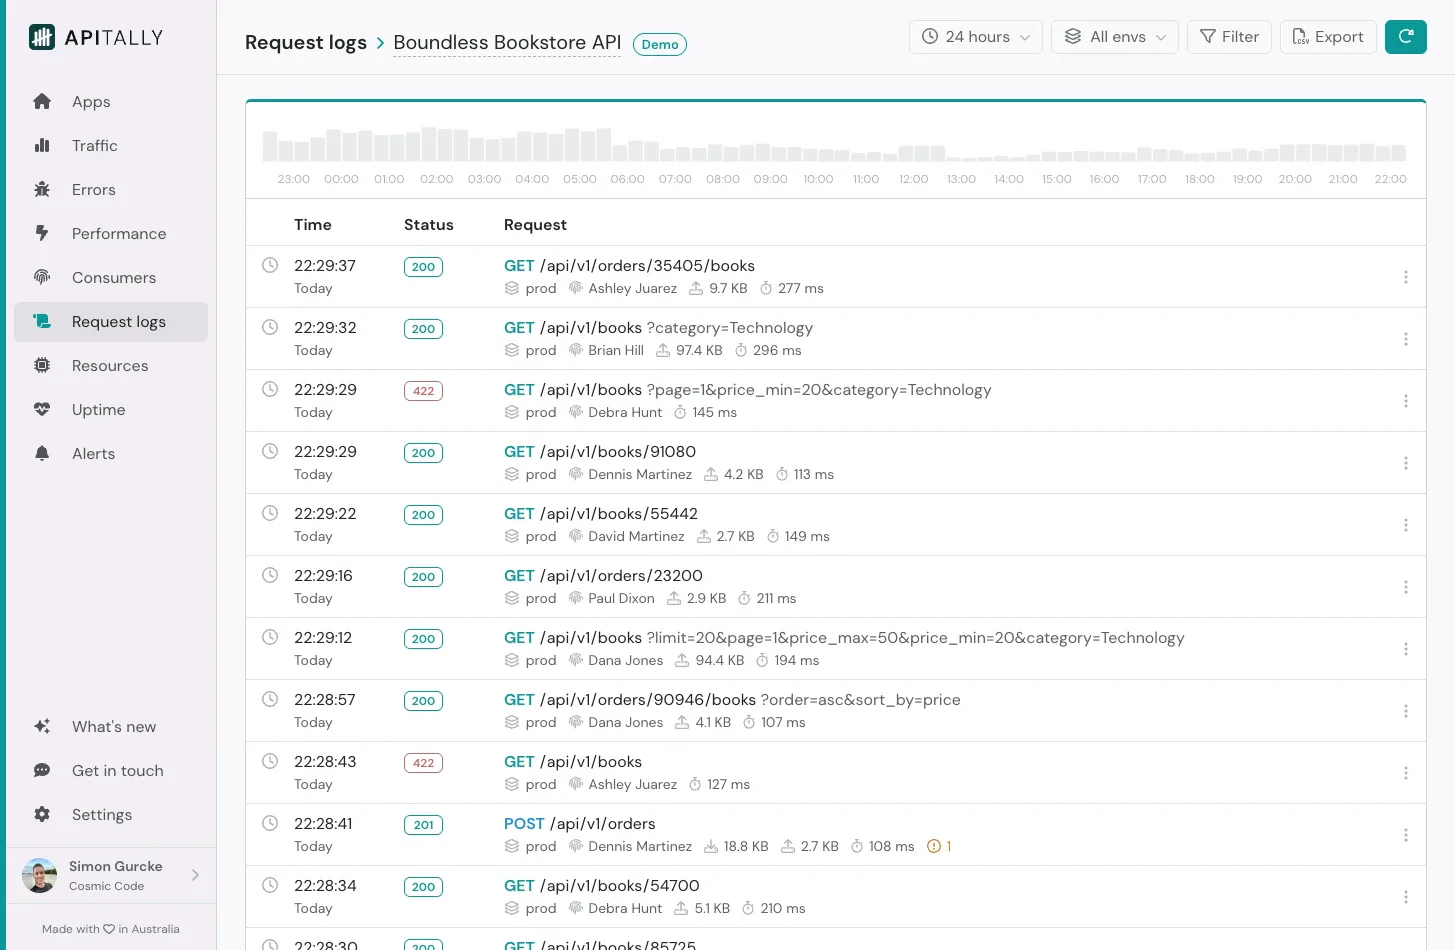Screen dimensions: 1455x950
Task: Click consumer name Brian Hill
Action: 616,350
